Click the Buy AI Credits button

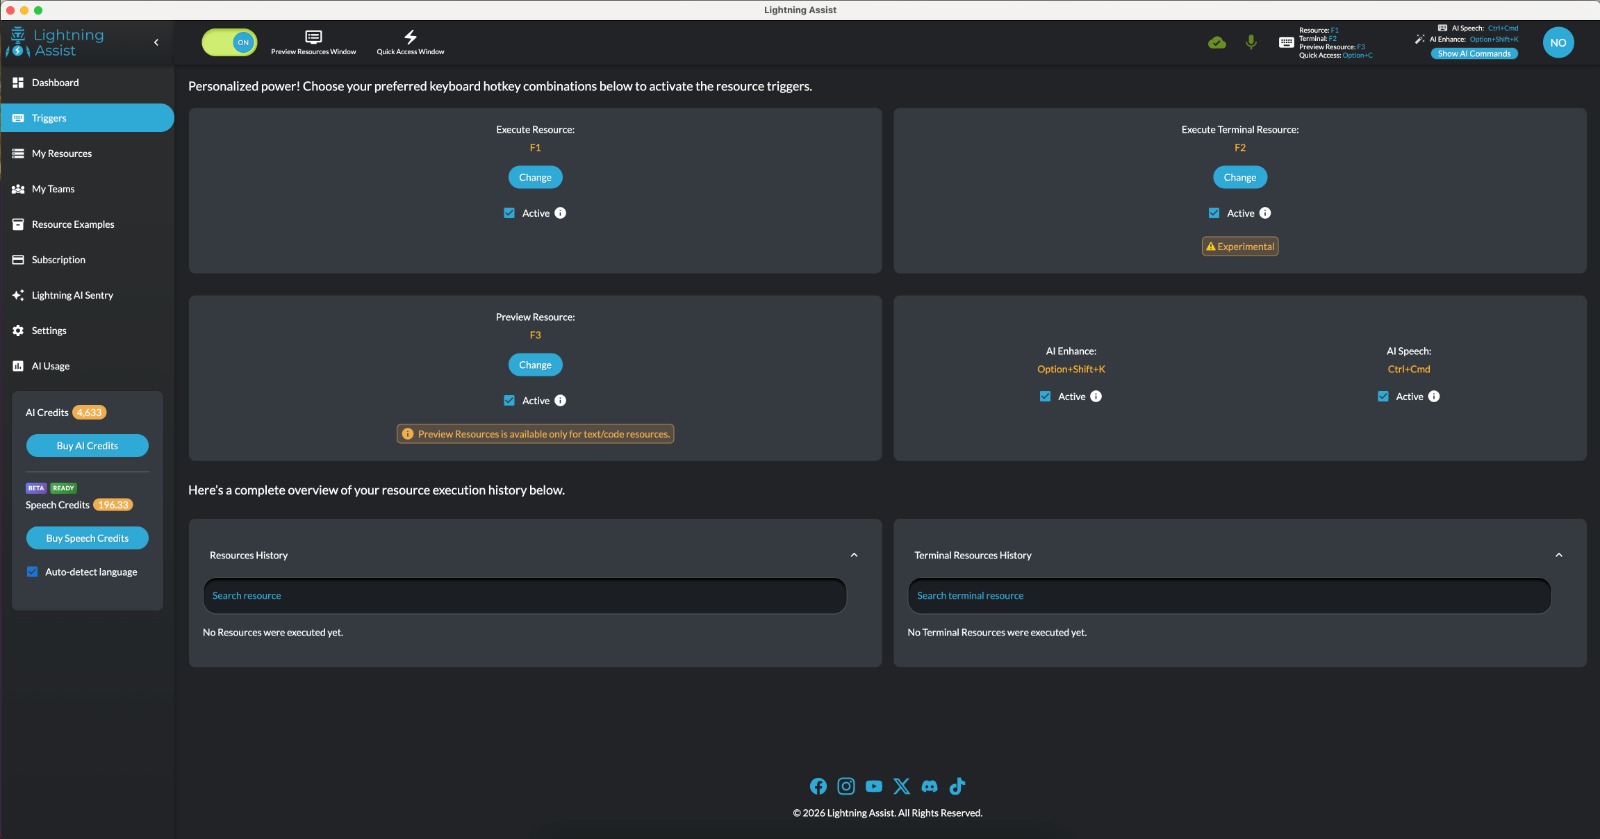(87, 446)
